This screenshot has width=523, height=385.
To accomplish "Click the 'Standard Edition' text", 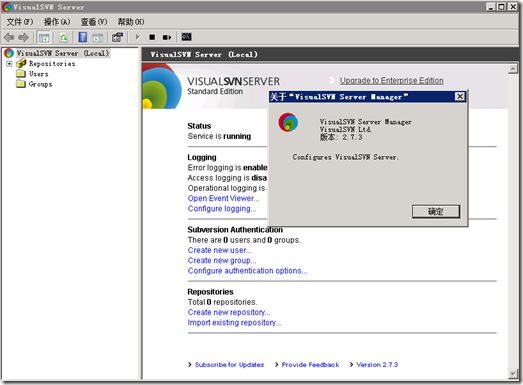I will pos(215,91).
